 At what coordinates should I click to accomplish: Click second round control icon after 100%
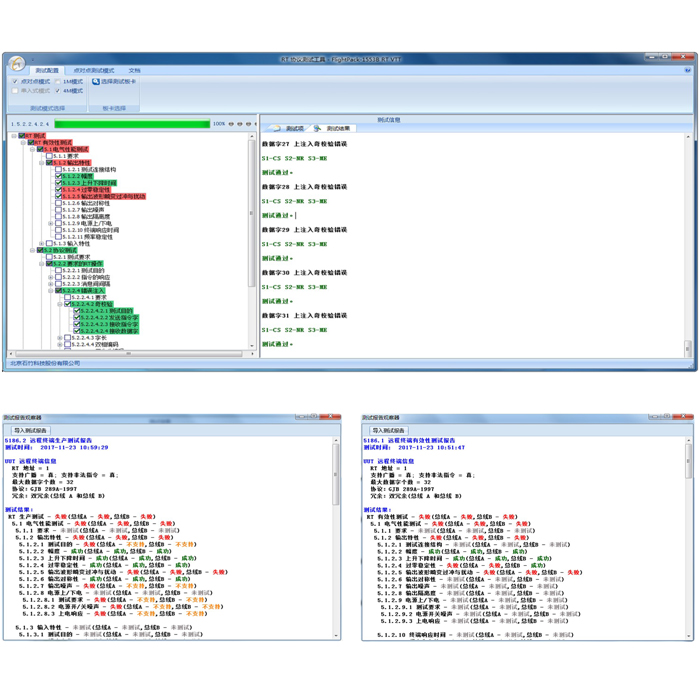[x=240, y=124]
